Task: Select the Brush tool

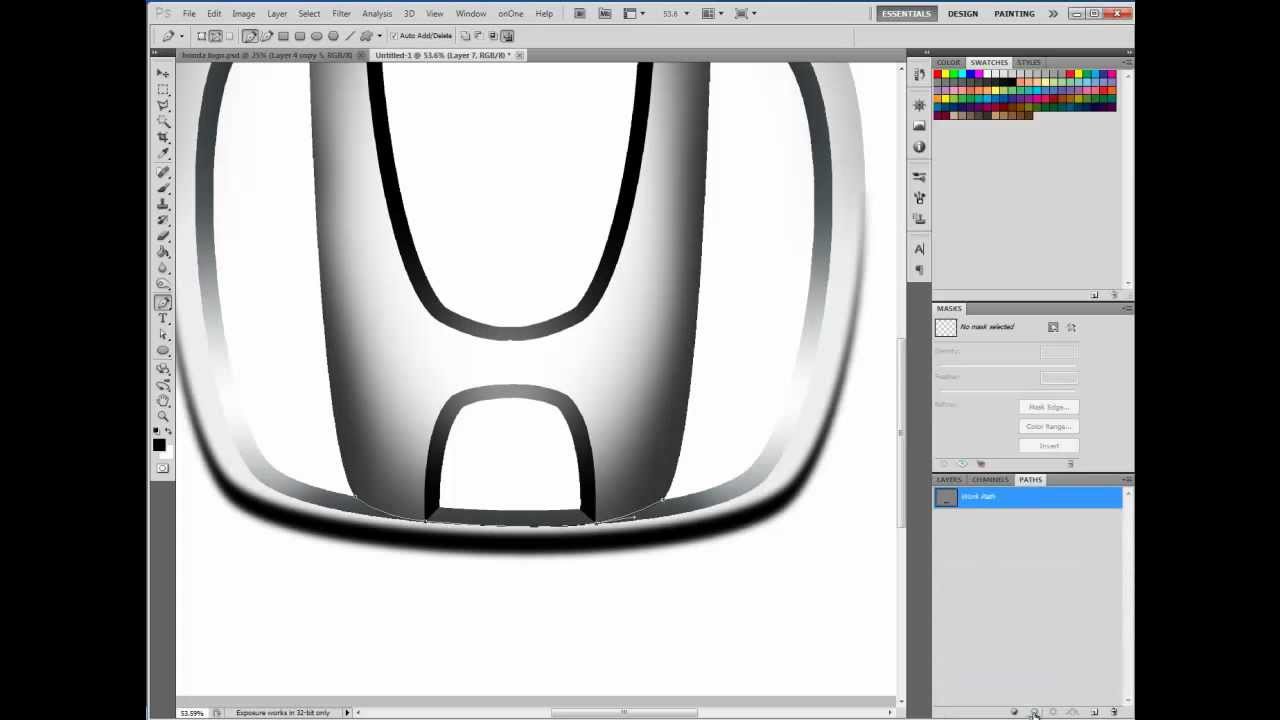Action: [163, 188]
